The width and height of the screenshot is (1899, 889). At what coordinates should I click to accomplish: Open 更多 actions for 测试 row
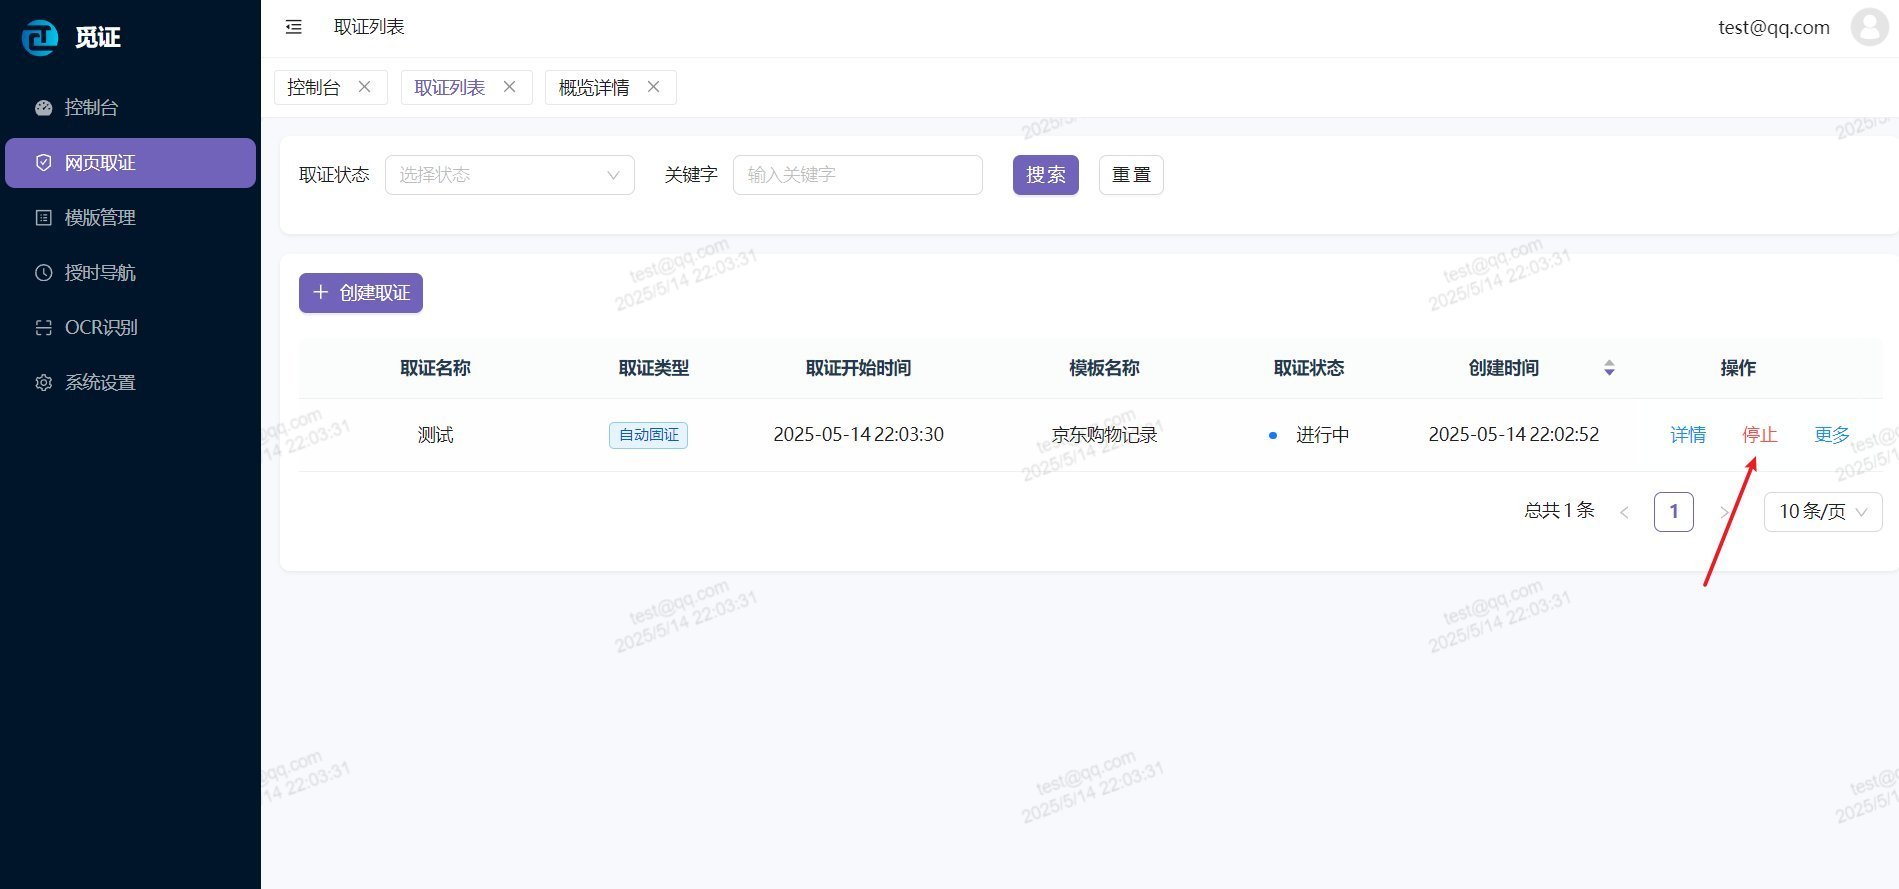point(1831,435)
